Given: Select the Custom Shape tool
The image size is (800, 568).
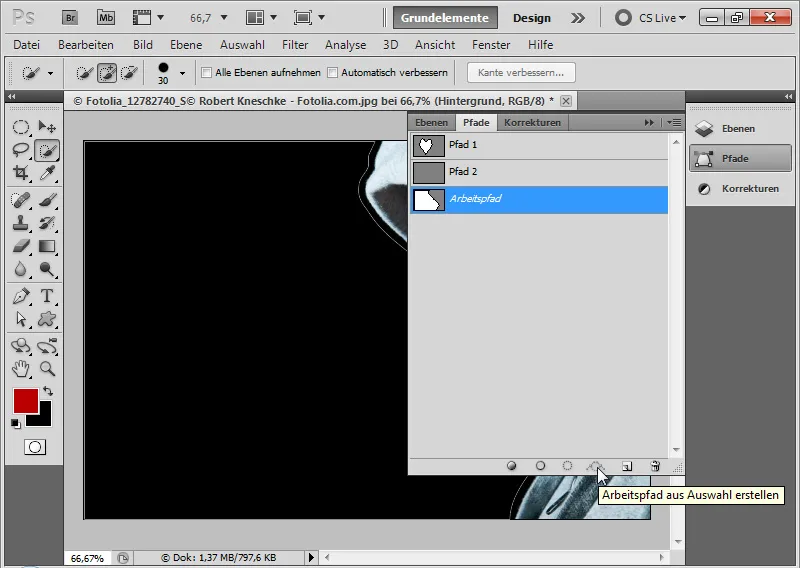Looking at the screenshot, I should point(47,319).
